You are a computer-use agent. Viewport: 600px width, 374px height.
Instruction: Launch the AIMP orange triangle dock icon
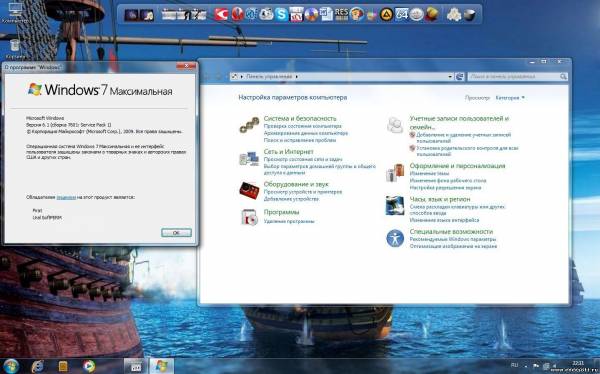[x=386, y=15]
